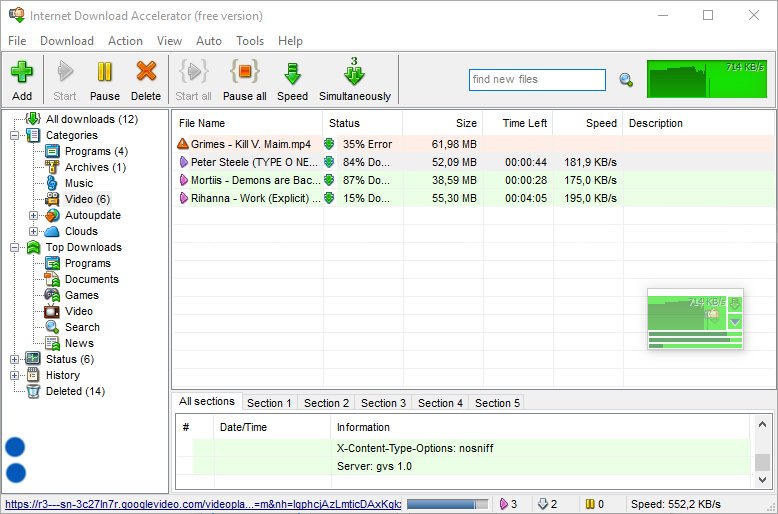778x514 pixels.
Task: Select the Grimes - Kill V. Maim.mp4 download
Action: point(474,144)
